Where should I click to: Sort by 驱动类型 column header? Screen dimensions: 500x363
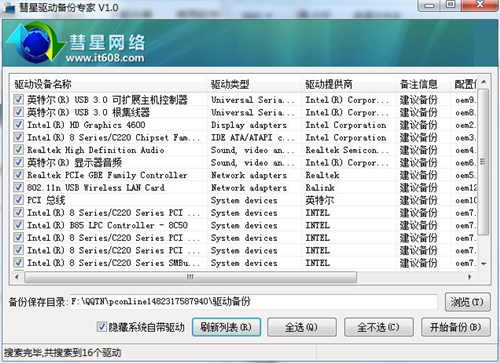254,84
